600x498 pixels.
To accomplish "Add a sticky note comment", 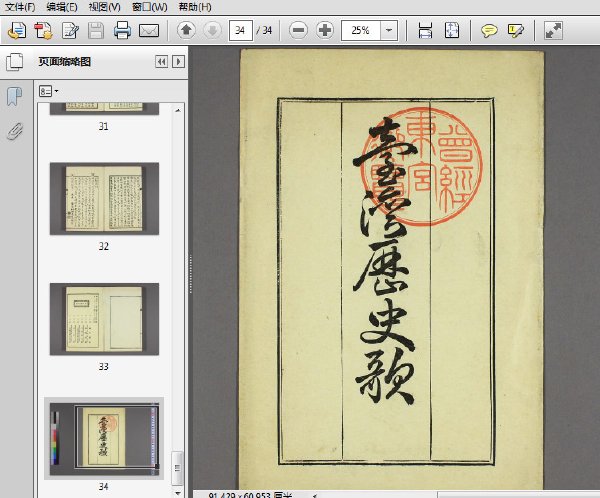I will coord(489,30).
